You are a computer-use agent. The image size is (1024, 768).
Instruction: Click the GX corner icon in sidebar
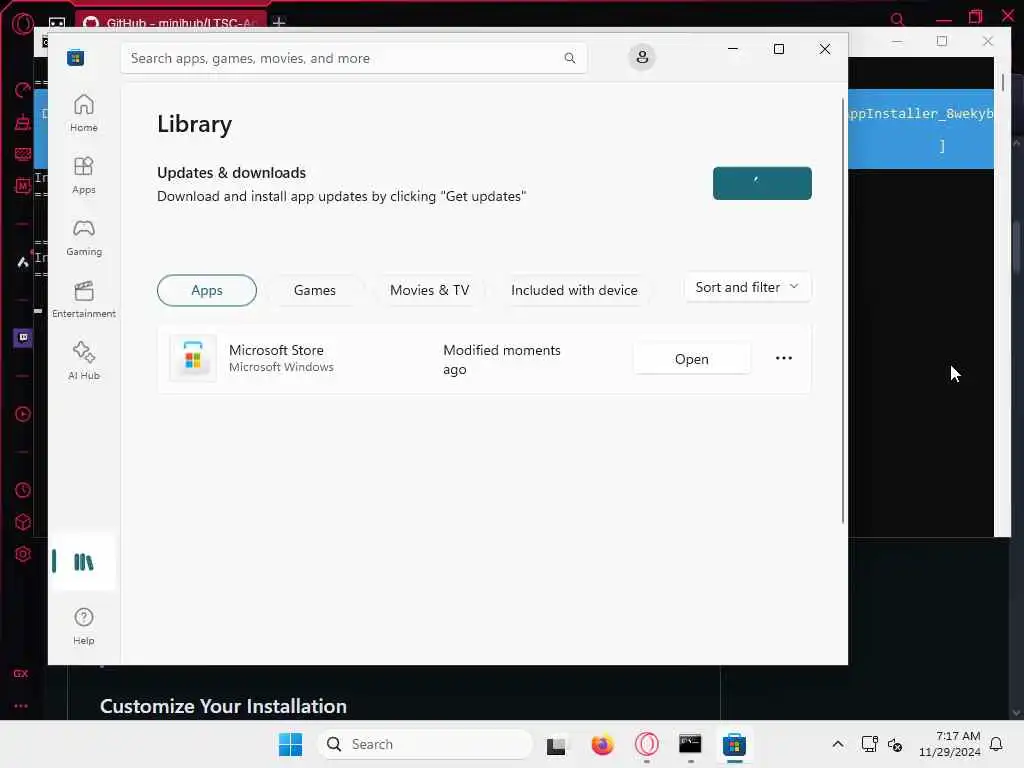[x=21, y=673]
